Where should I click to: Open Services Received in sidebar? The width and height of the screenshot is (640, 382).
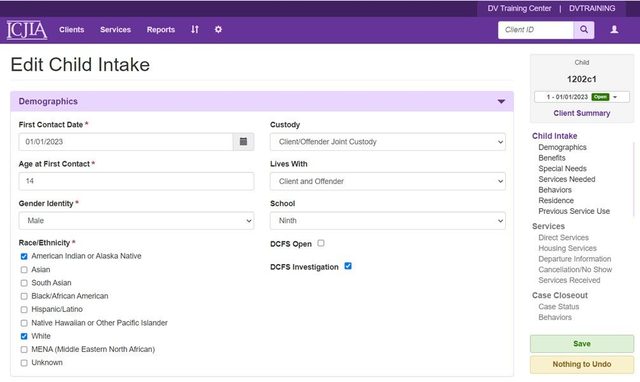tap(569, 280)
